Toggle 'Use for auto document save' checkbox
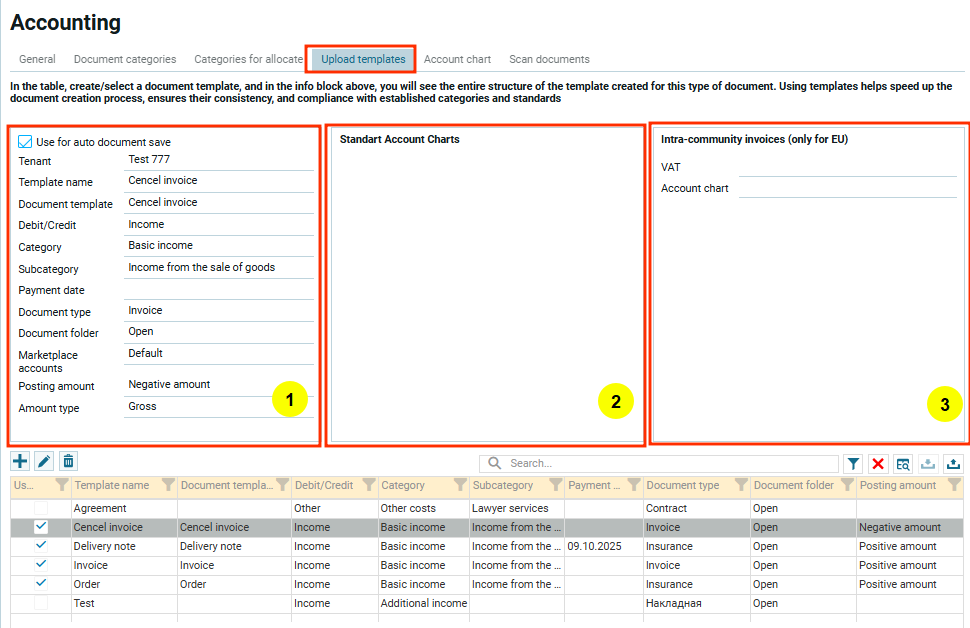Screen dimensions: 970x628 pos(26,142)
